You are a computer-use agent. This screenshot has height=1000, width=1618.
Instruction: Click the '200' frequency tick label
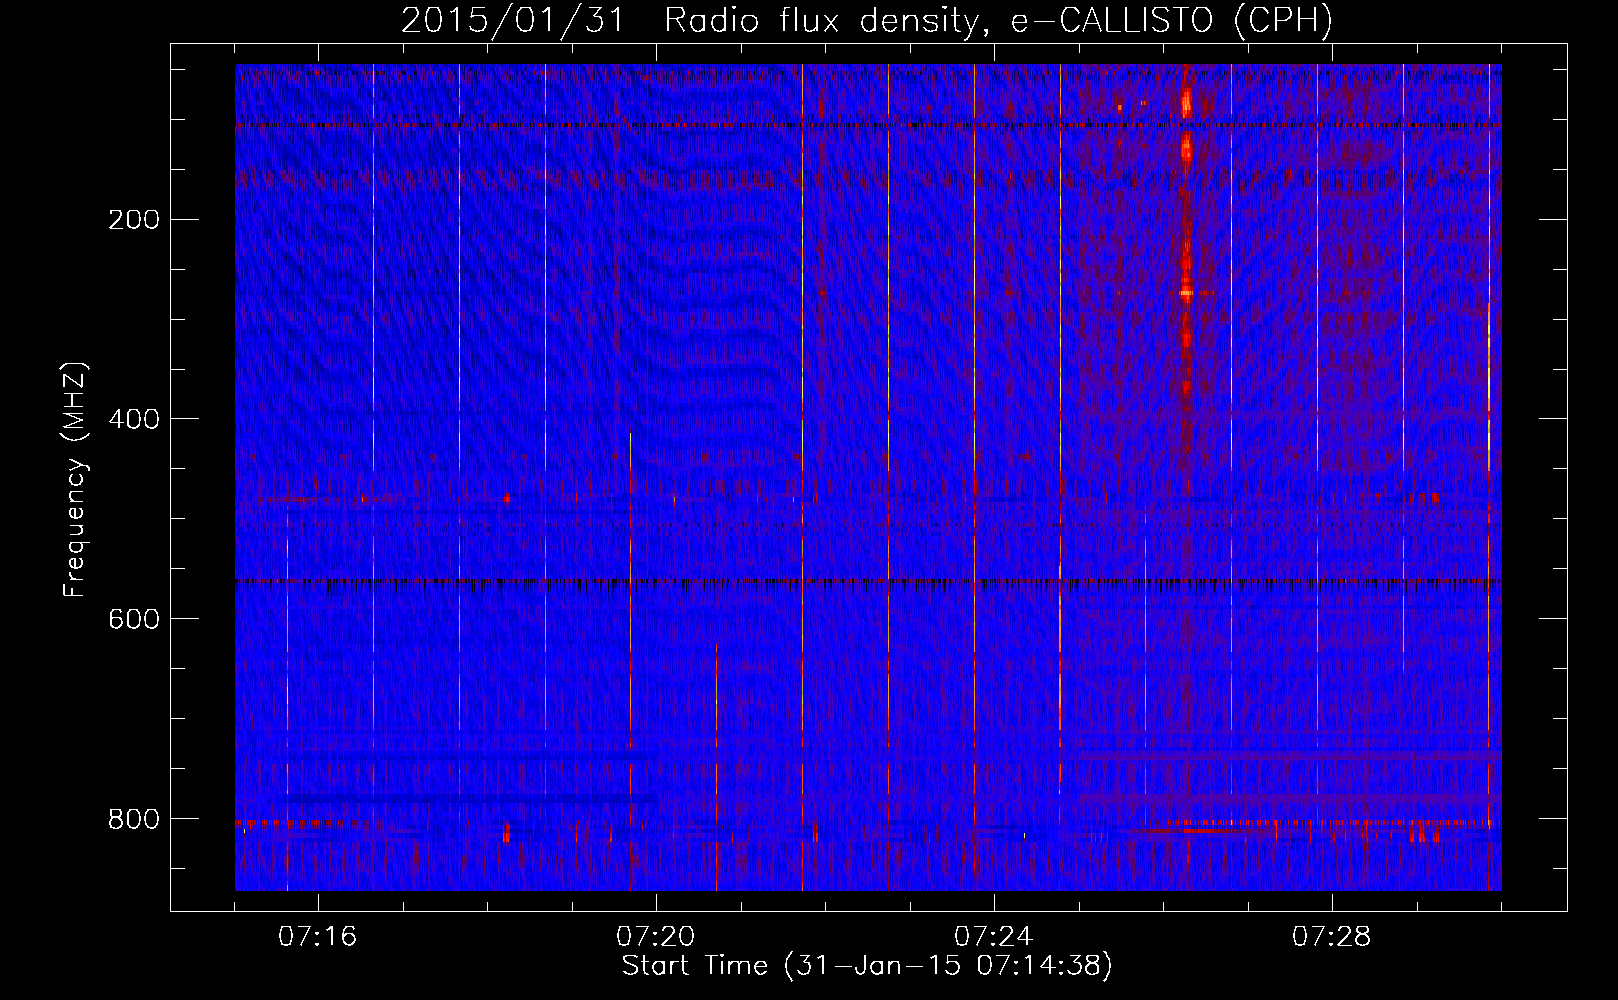click(133, 220)
